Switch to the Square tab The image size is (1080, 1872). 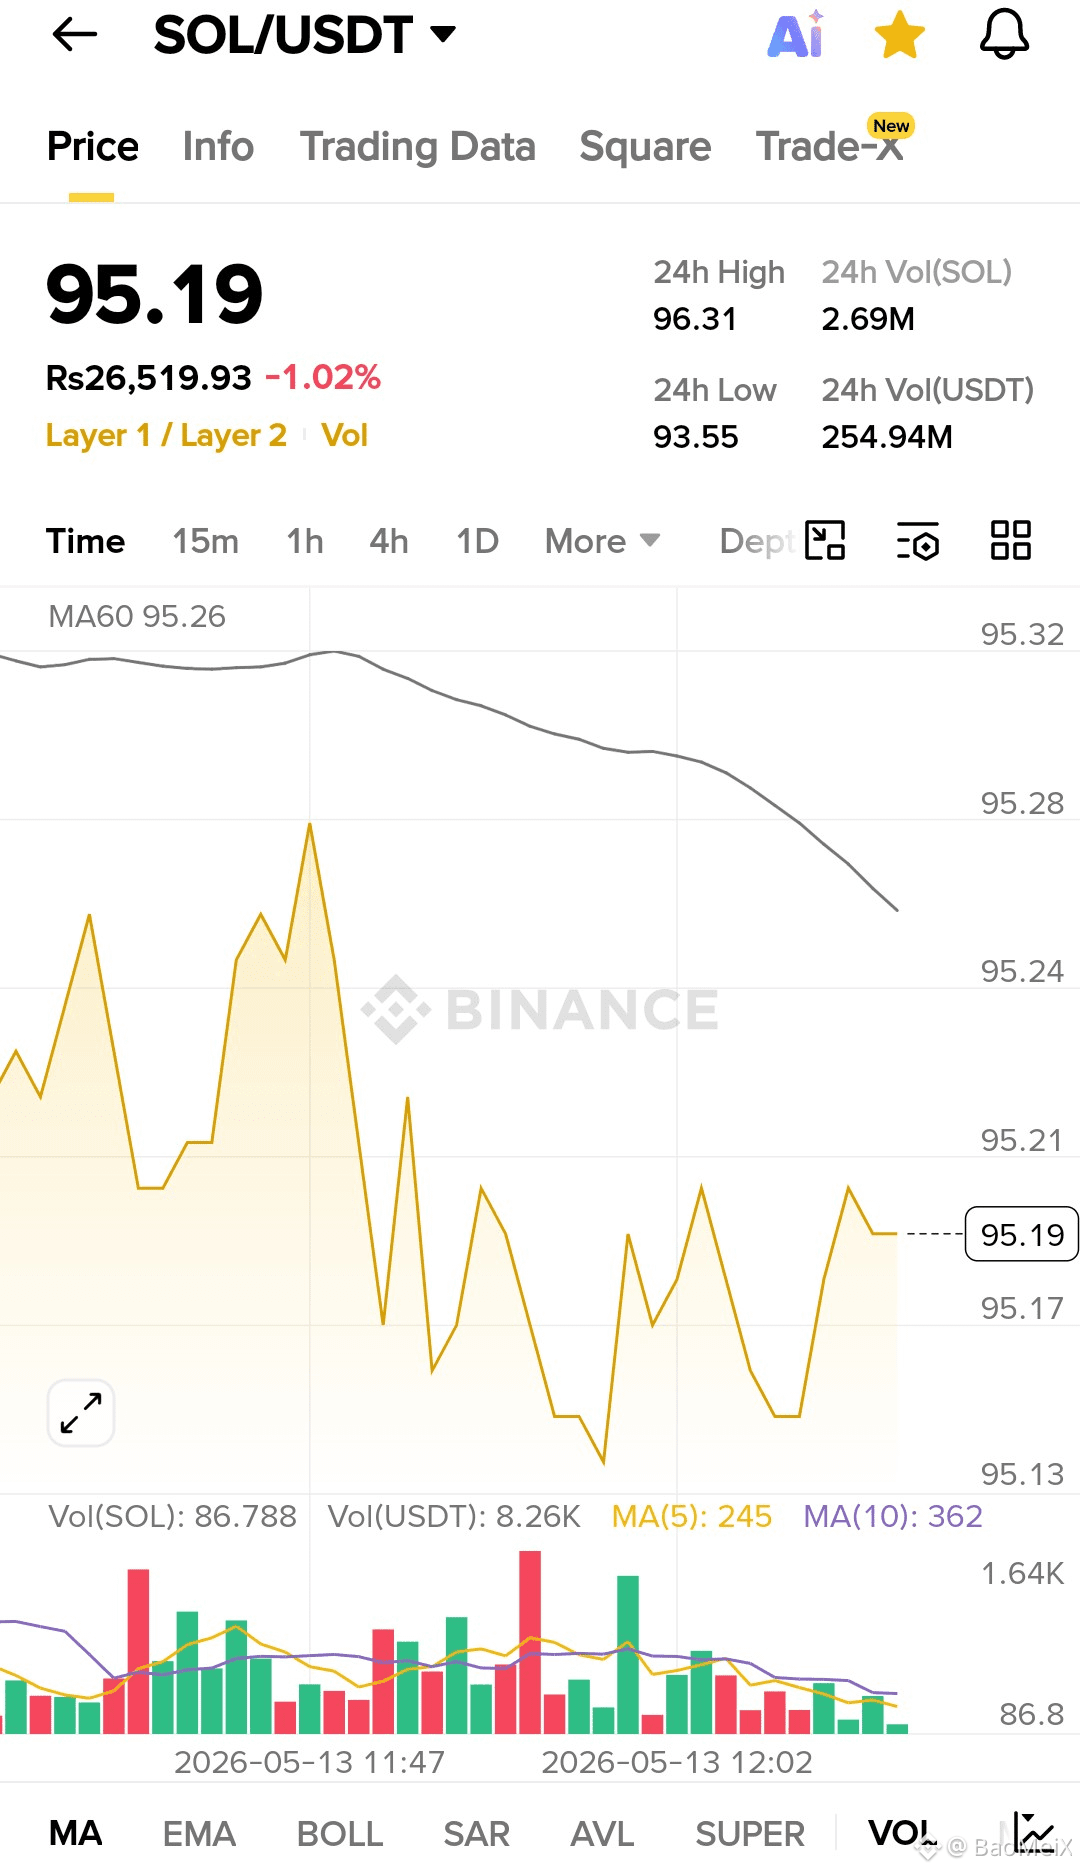click(645, 147)
